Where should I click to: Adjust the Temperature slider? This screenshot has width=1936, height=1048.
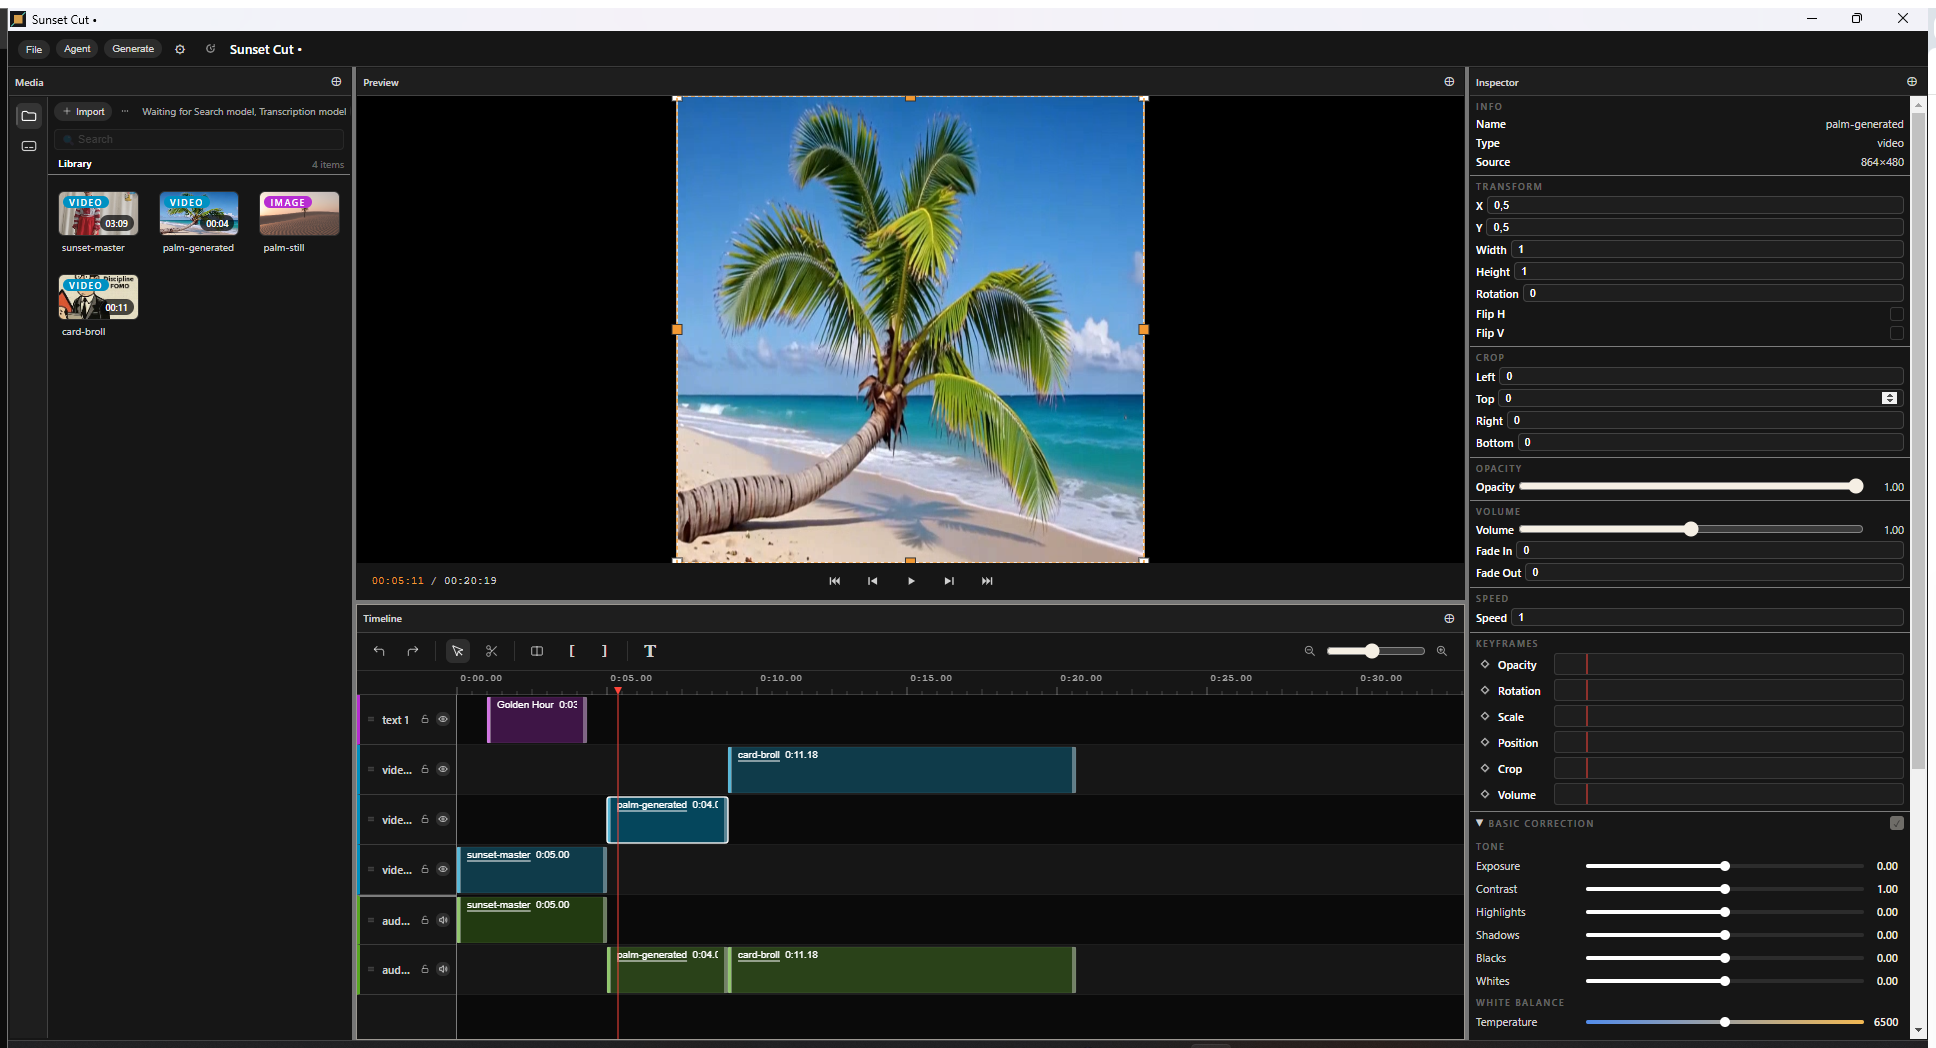(x=1724, y=1022)
